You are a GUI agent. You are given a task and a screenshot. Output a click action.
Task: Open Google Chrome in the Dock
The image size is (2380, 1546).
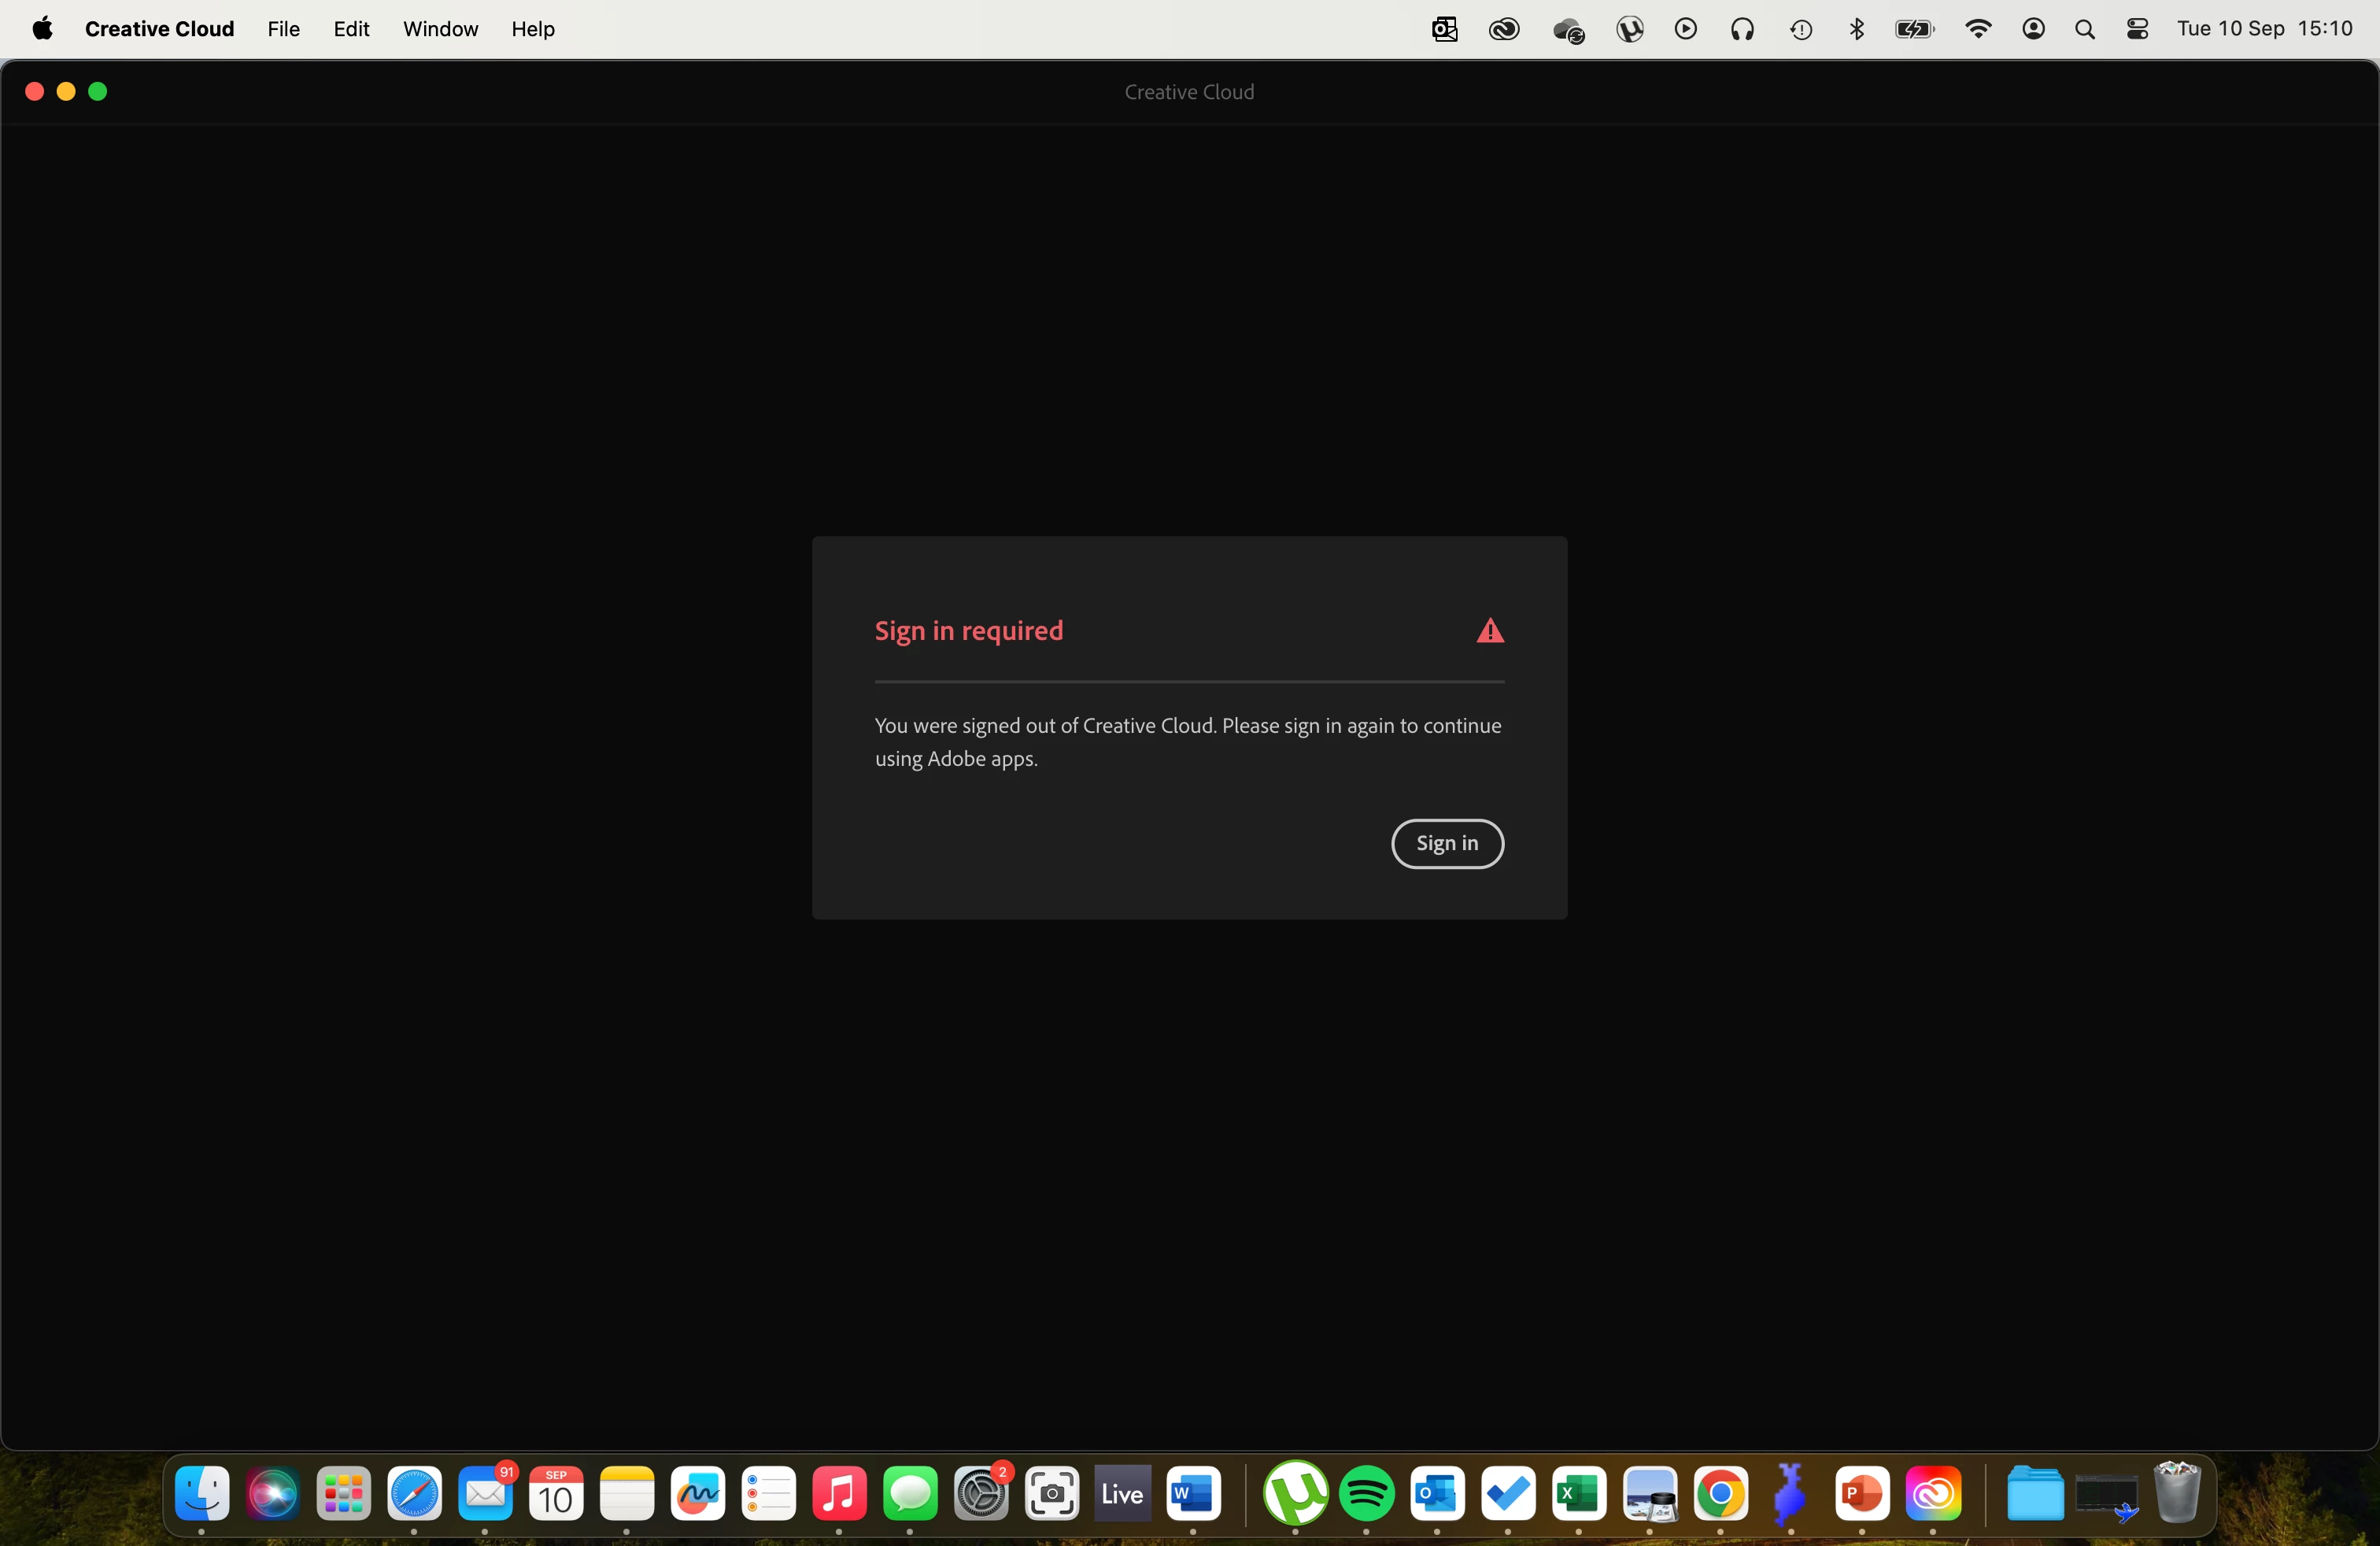1720,1494
